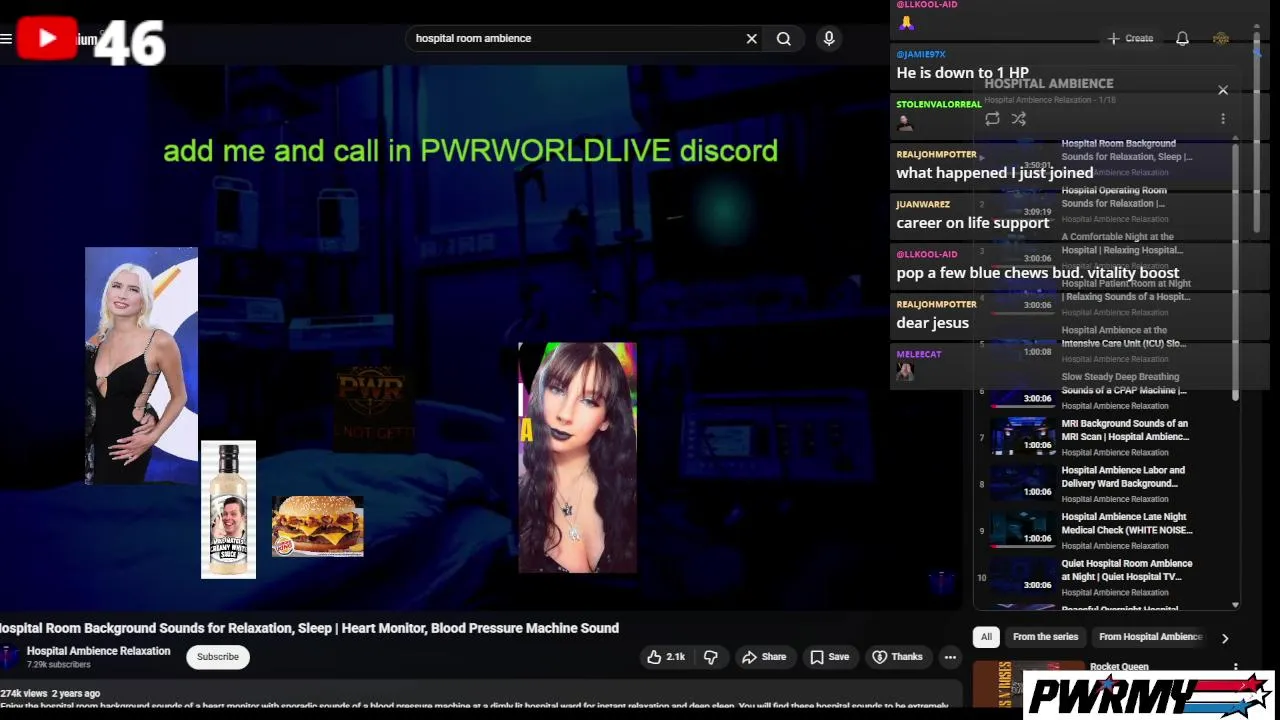Viewport: 1280px width, 720px height.
Task: Open Hospital Ambience Relaxation channel avatar
Action: coord(9,657)
